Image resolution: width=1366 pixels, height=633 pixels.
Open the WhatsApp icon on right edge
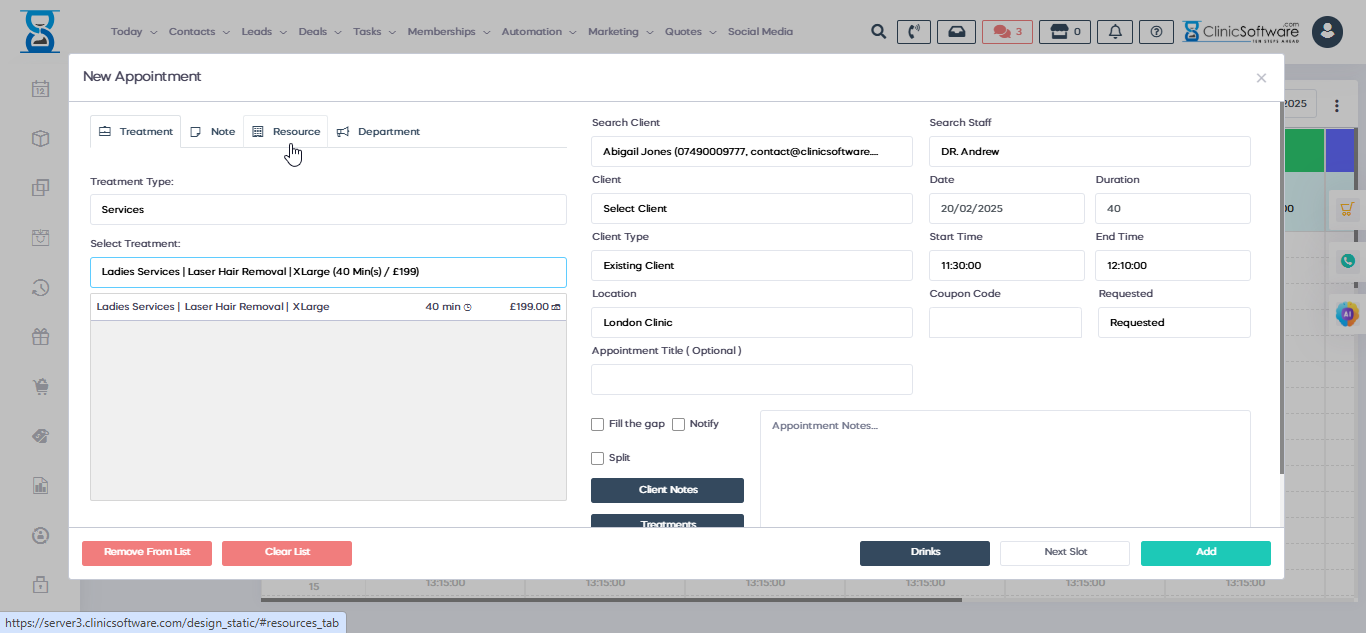point(1348,261)
